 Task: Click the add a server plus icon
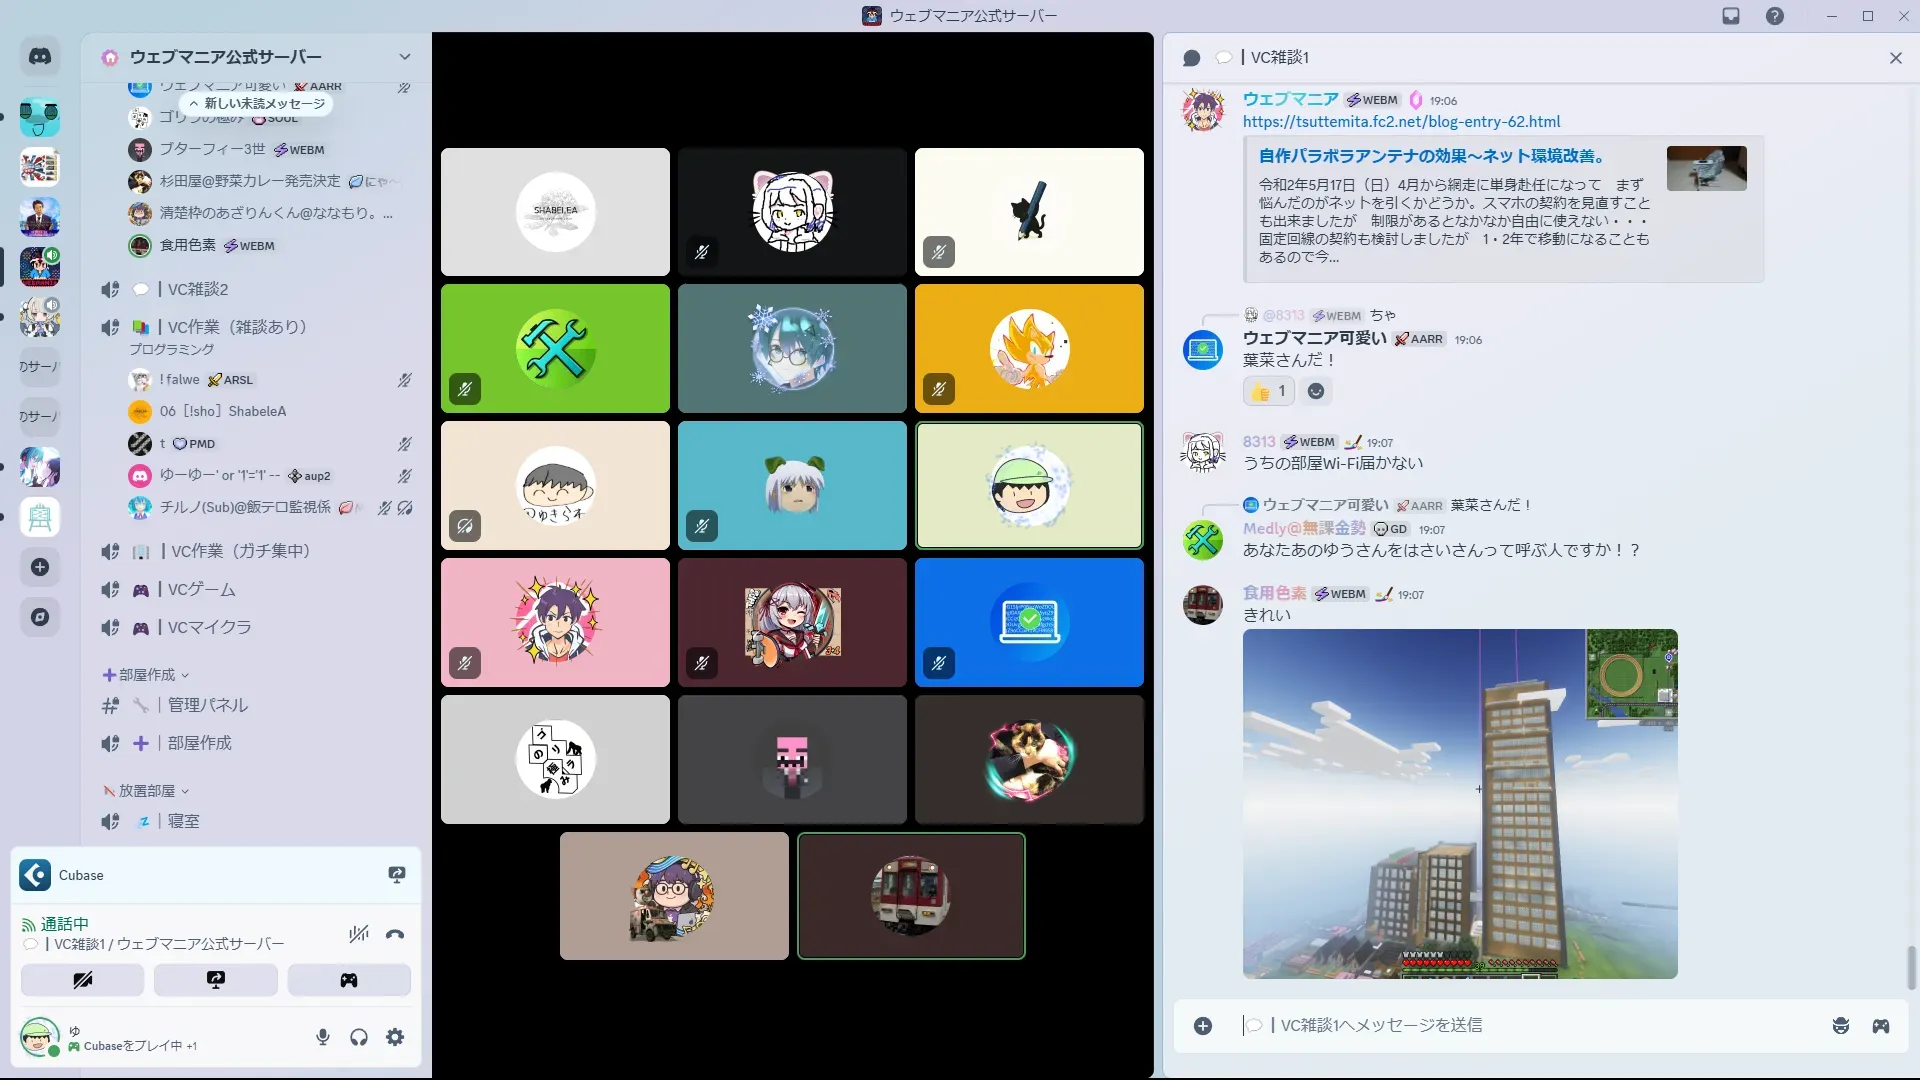coord(40,567)
